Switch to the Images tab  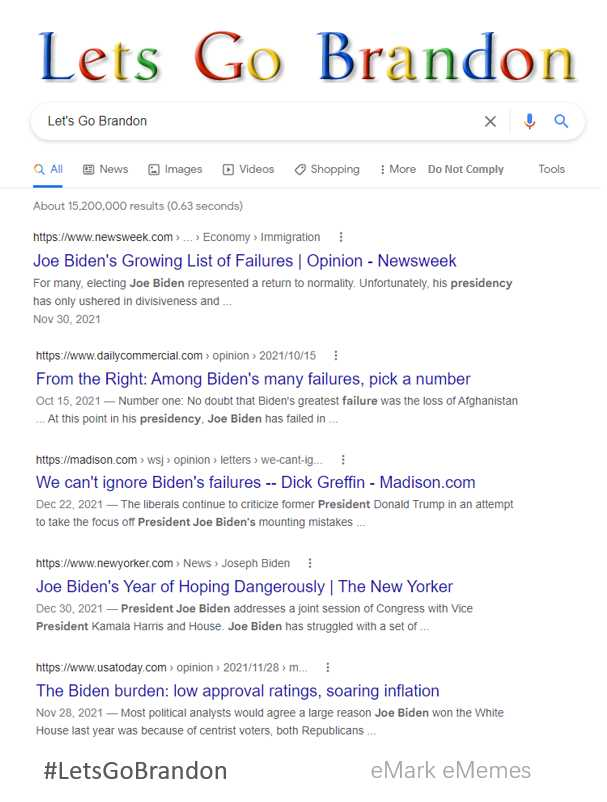tap(175, 169)
